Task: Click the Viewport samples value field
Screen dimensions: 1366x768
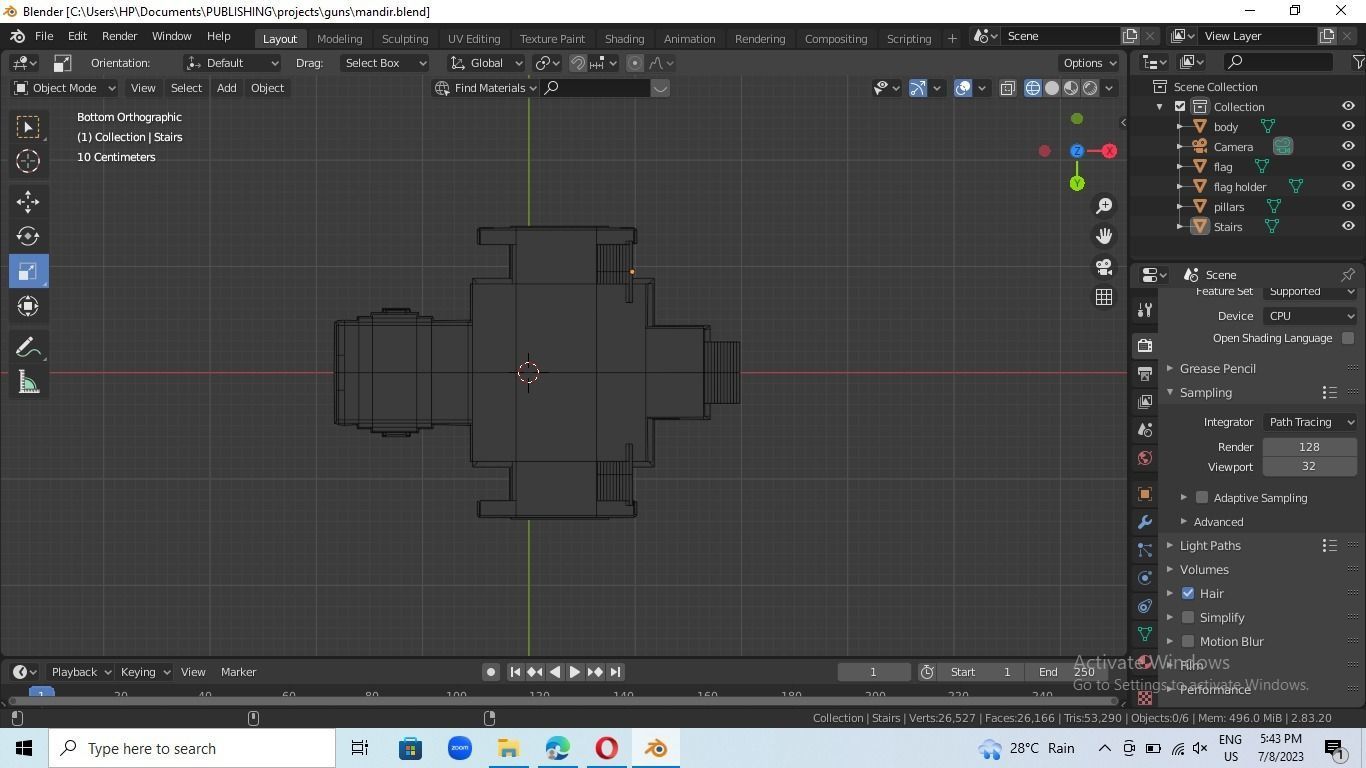Action: 1310,466
